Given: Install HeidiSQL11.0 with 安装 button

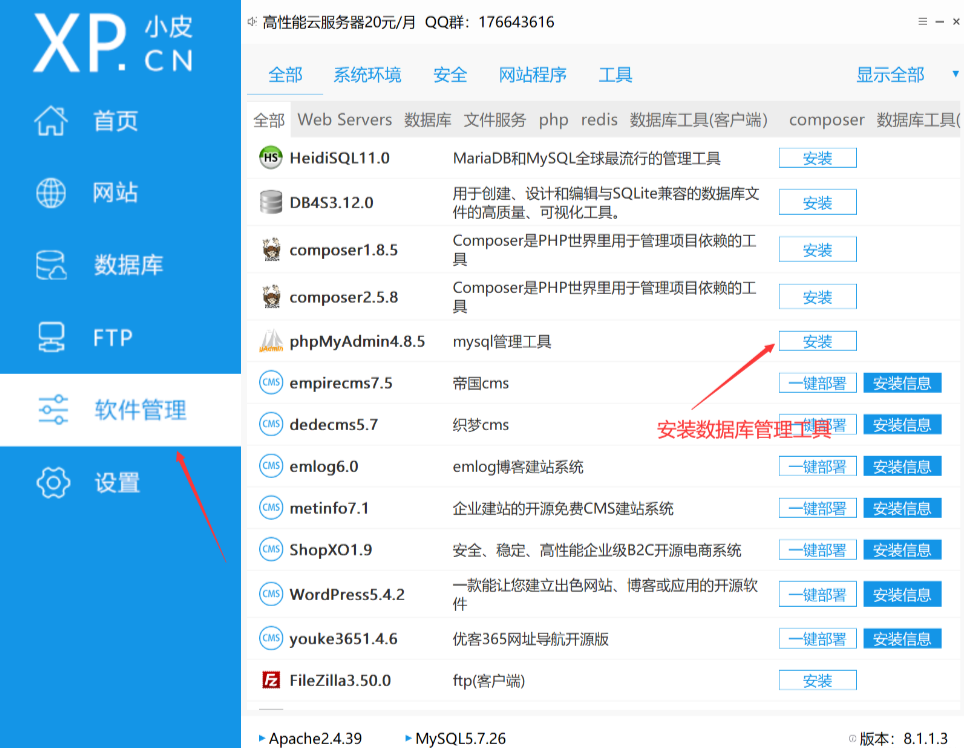Looking at the screenshot, I should click(x=818, y=158).
